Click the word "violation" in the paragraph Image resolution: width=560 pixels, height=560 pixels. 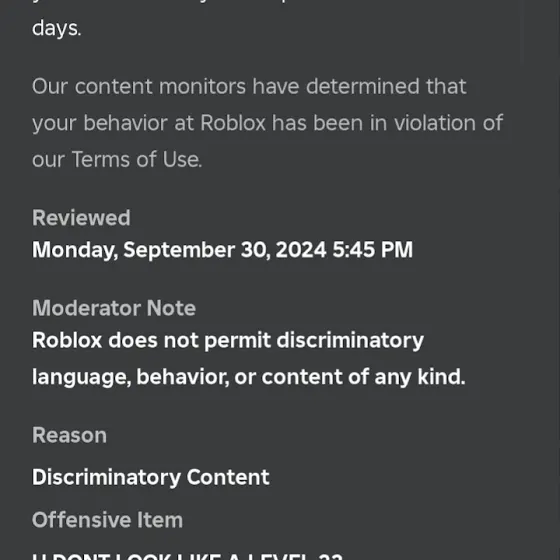coord(435,123)
